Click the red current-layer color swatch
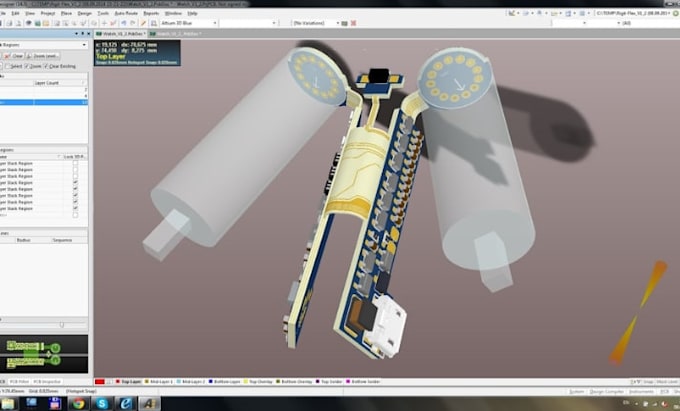The width and height of the screenshot is (680, 411). pos(99,382)
